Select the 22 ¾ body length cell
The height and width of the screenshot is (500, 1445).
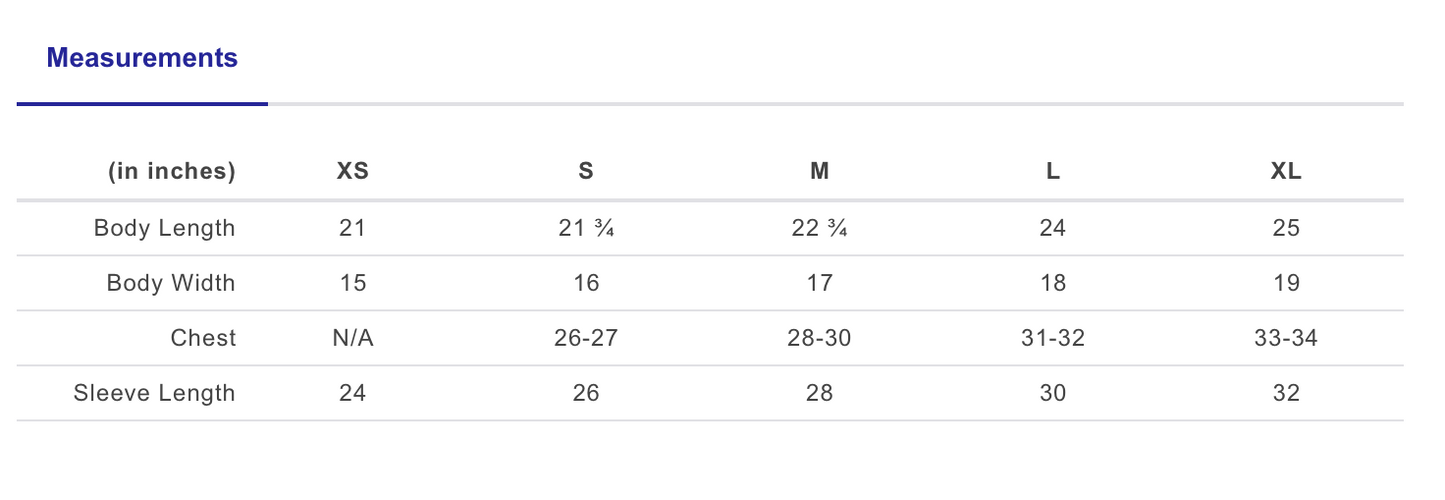(819, 228)
